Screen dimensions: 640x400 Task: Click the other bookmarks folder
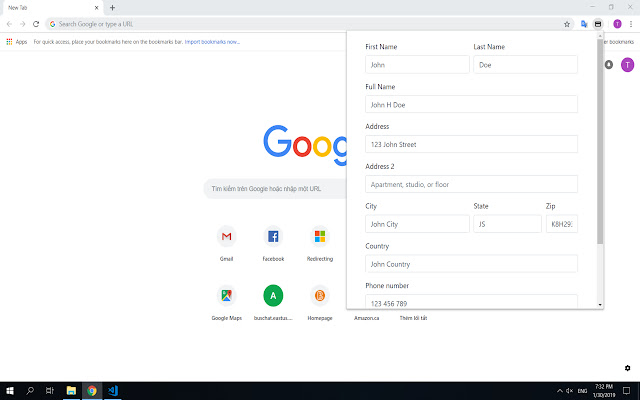619,42
